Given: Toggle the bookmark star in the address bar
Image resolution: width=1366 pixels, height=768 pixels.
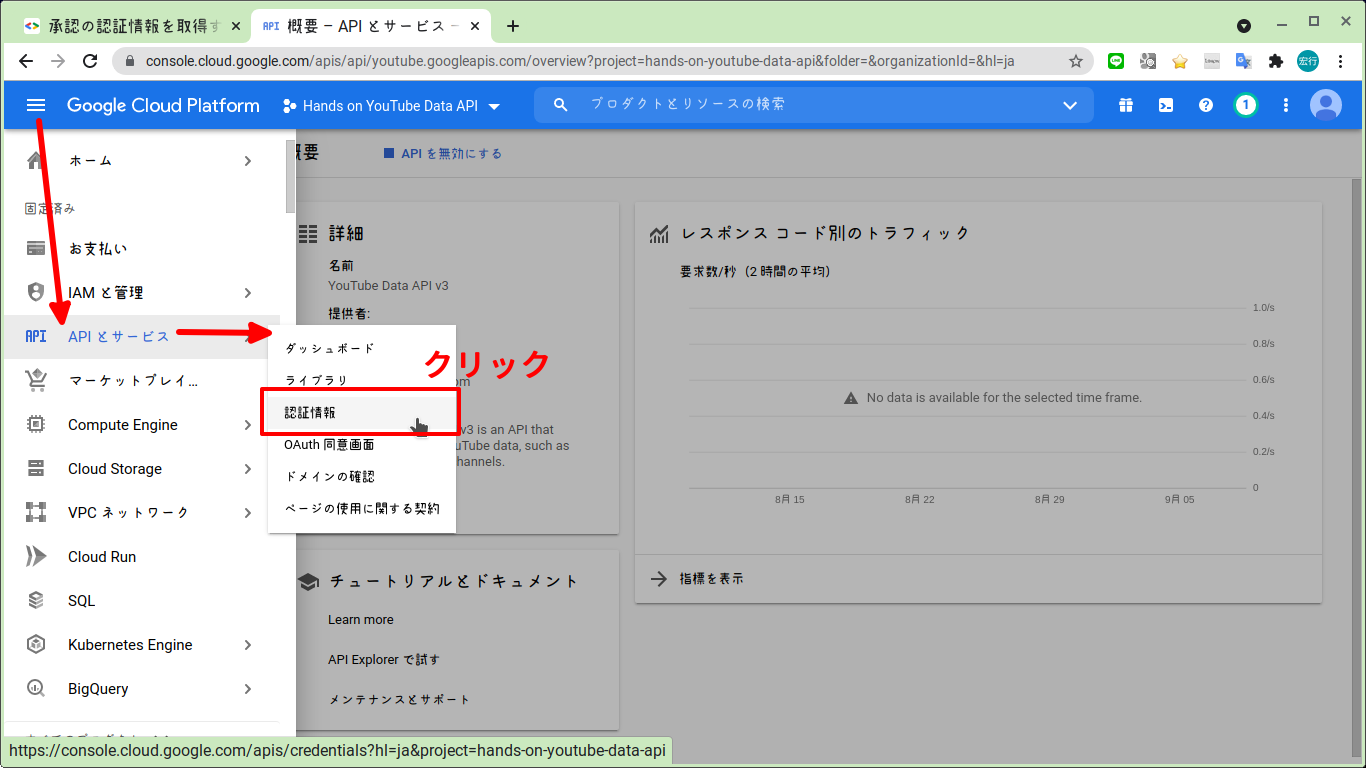Looking at the screenshot, I should click(x=1077, y=61).
